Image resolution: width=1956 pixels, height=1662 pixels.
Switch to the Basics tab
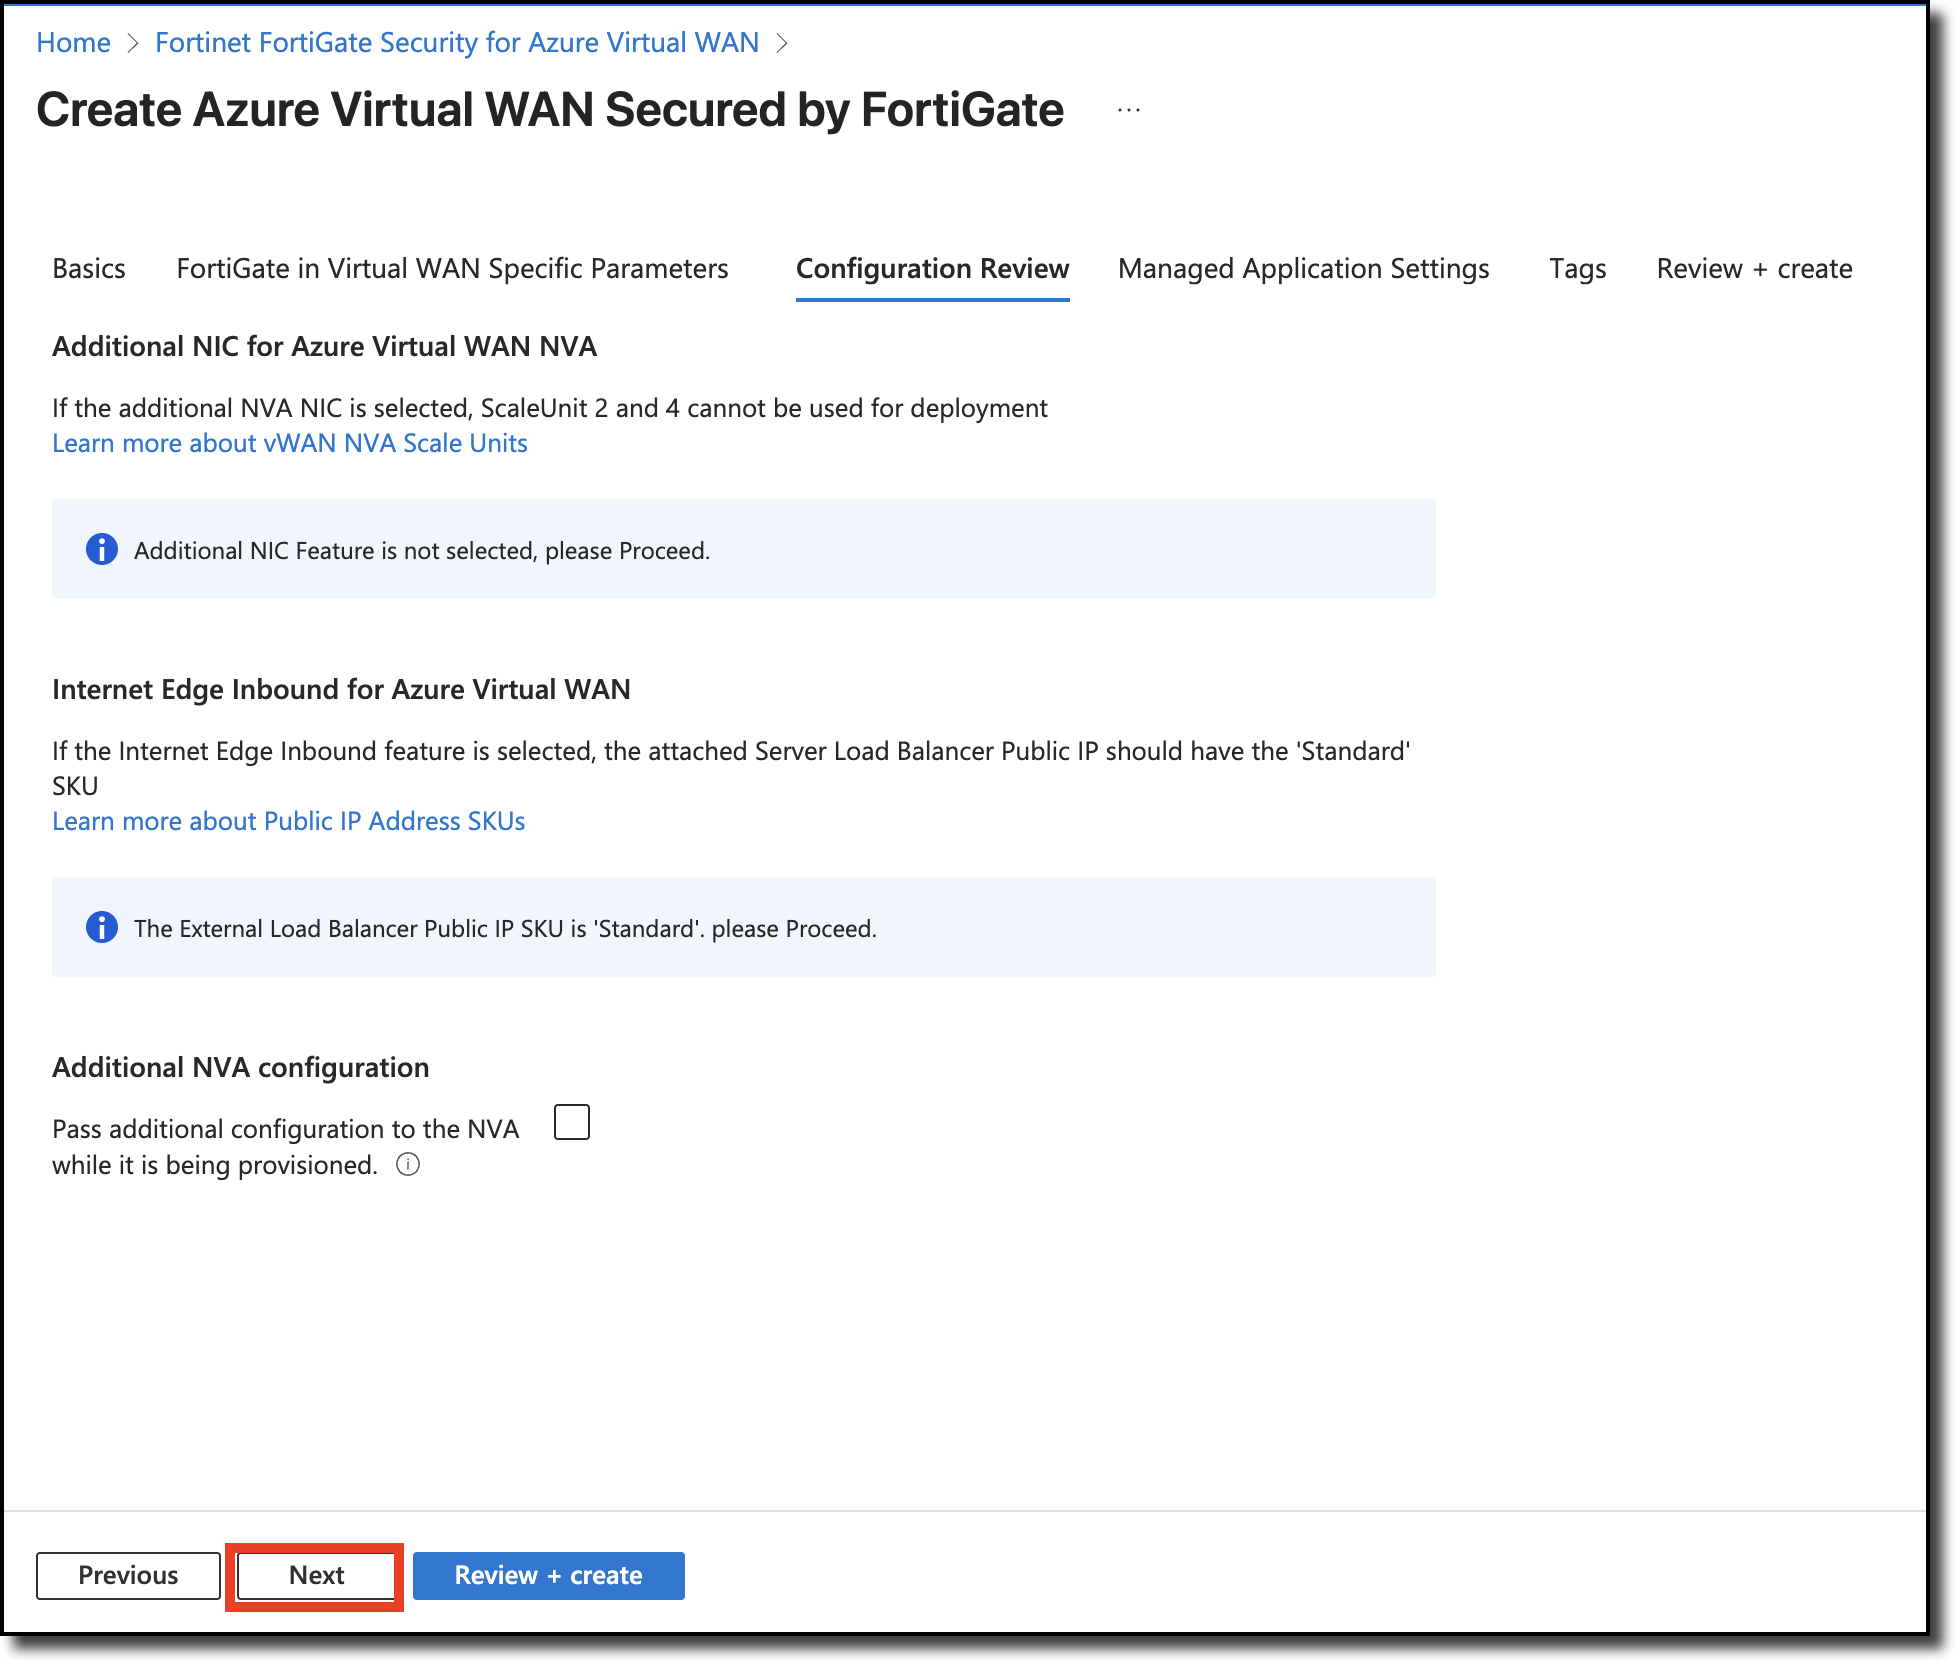coord(89,268)
